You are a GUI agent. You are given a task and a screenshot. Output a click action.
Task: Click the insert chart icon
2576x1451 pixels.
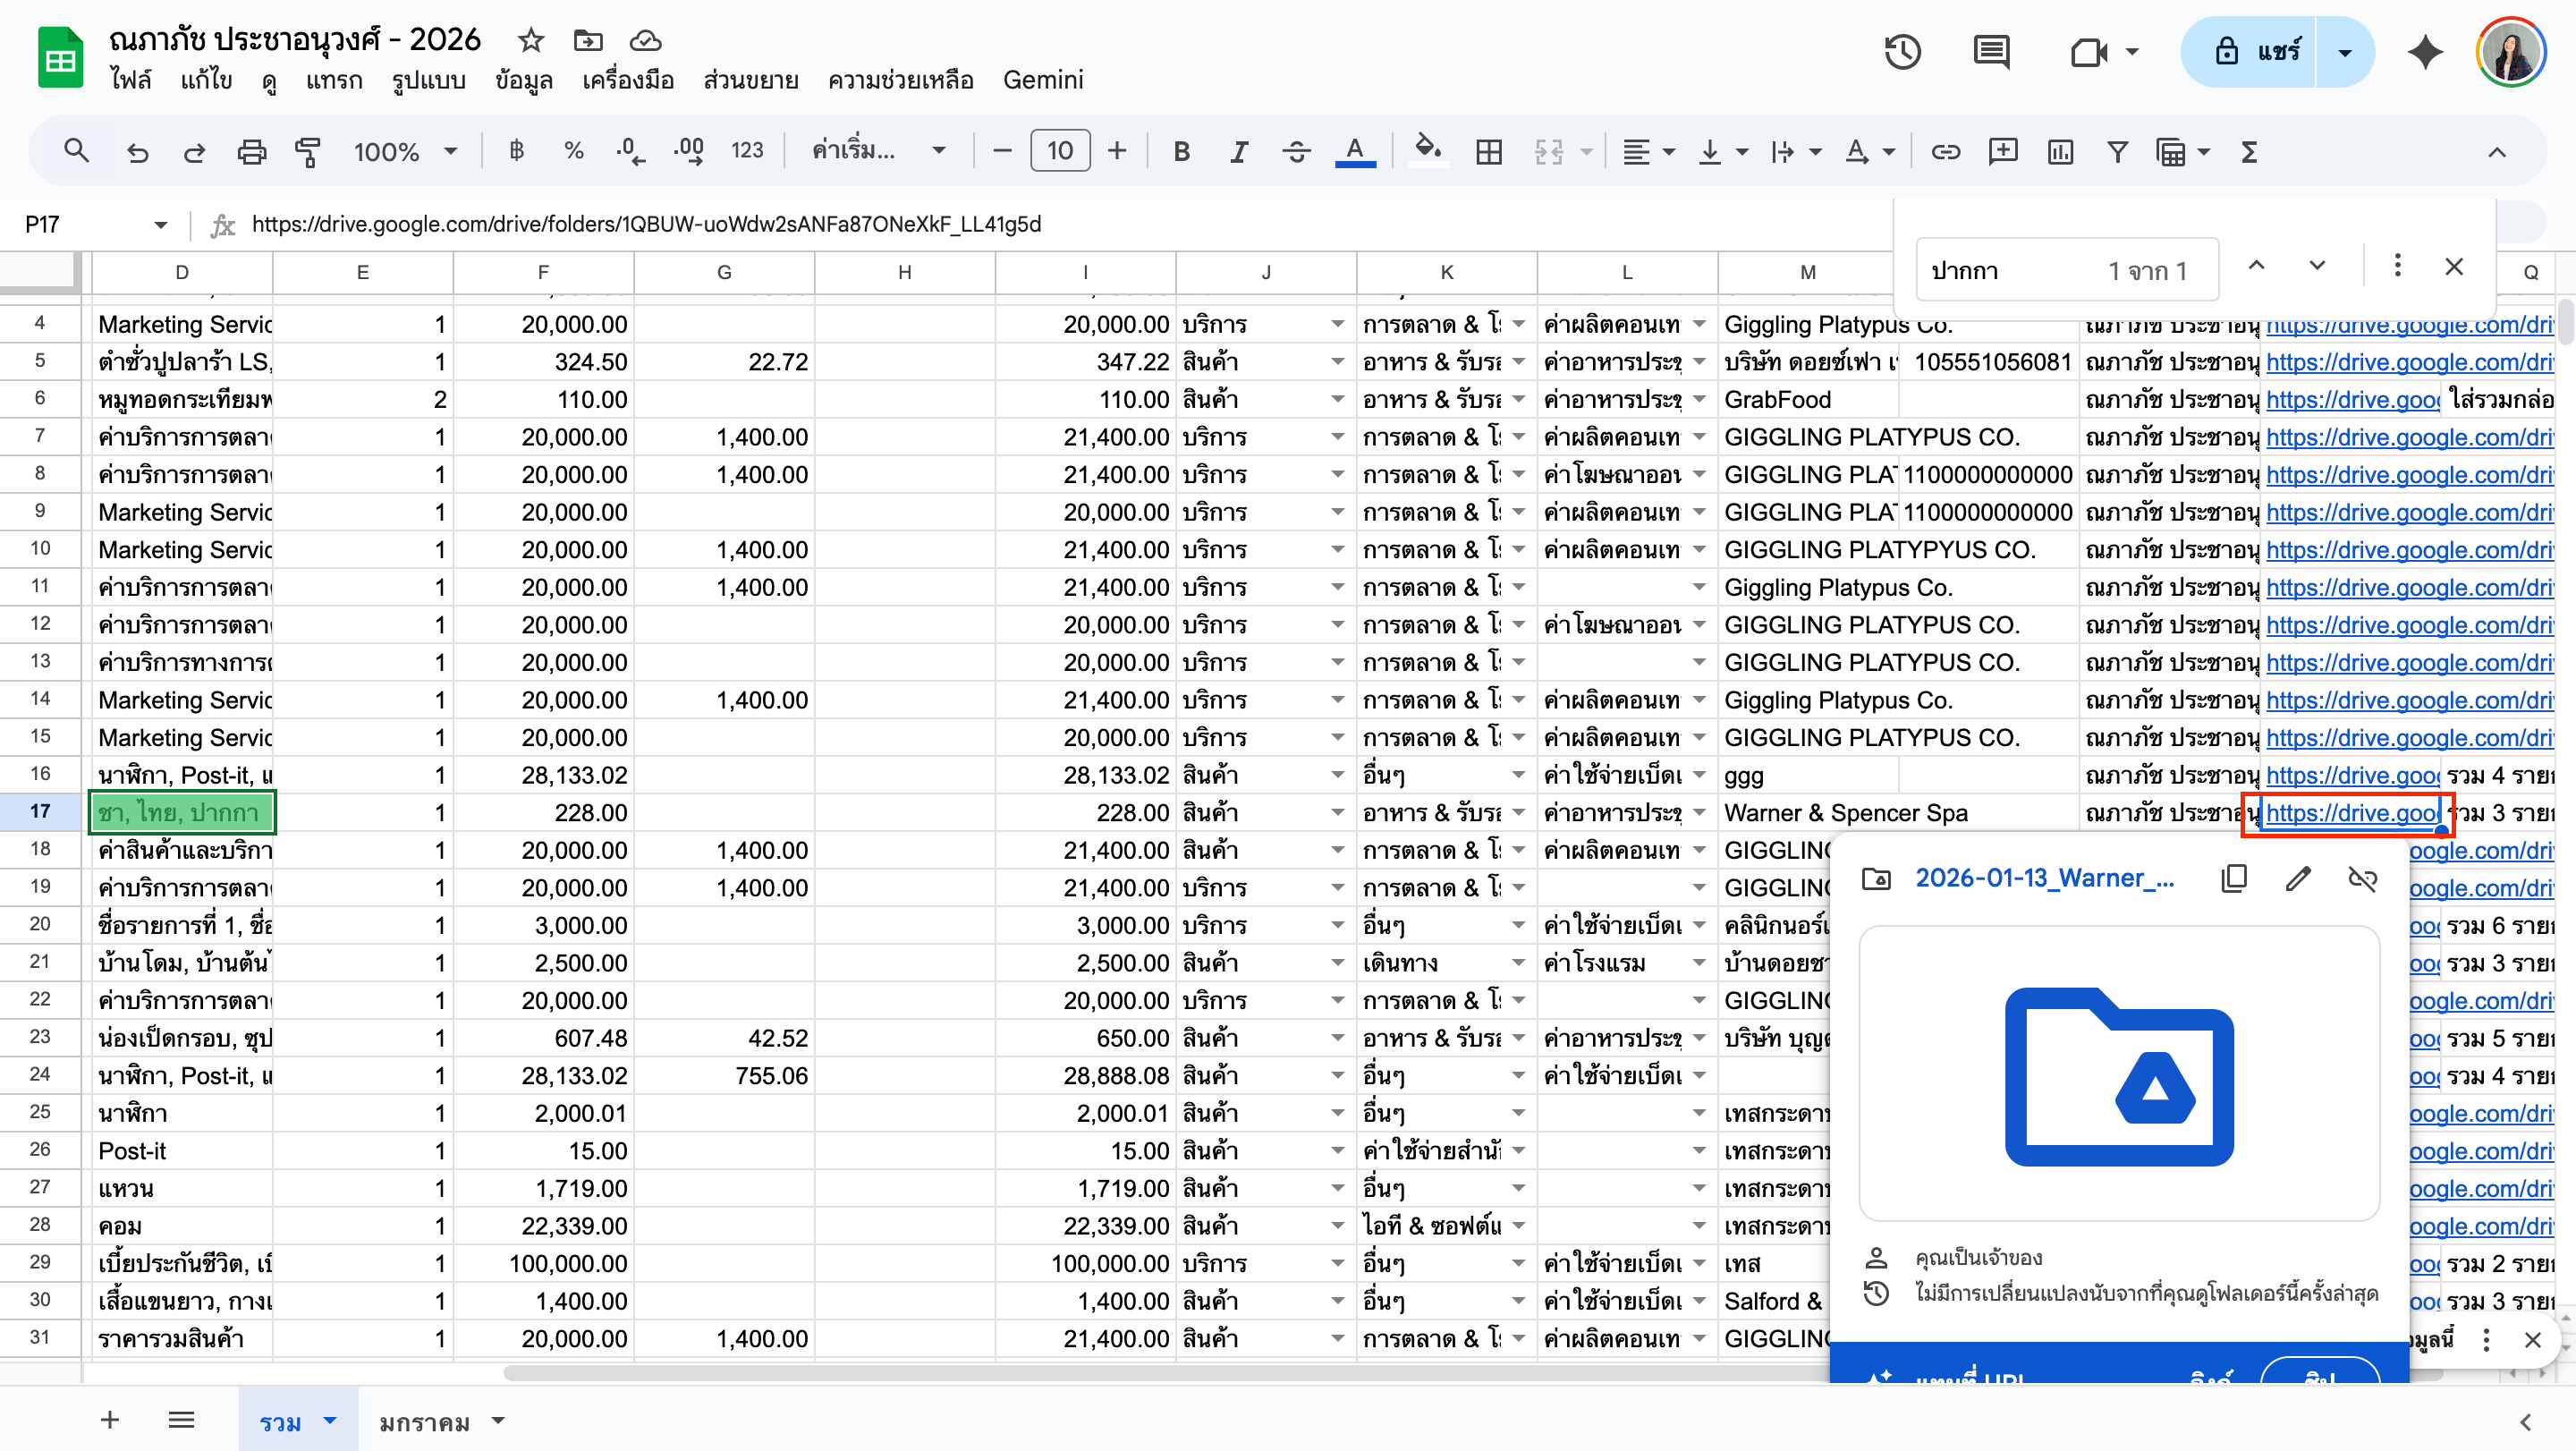click(2060, 152)
